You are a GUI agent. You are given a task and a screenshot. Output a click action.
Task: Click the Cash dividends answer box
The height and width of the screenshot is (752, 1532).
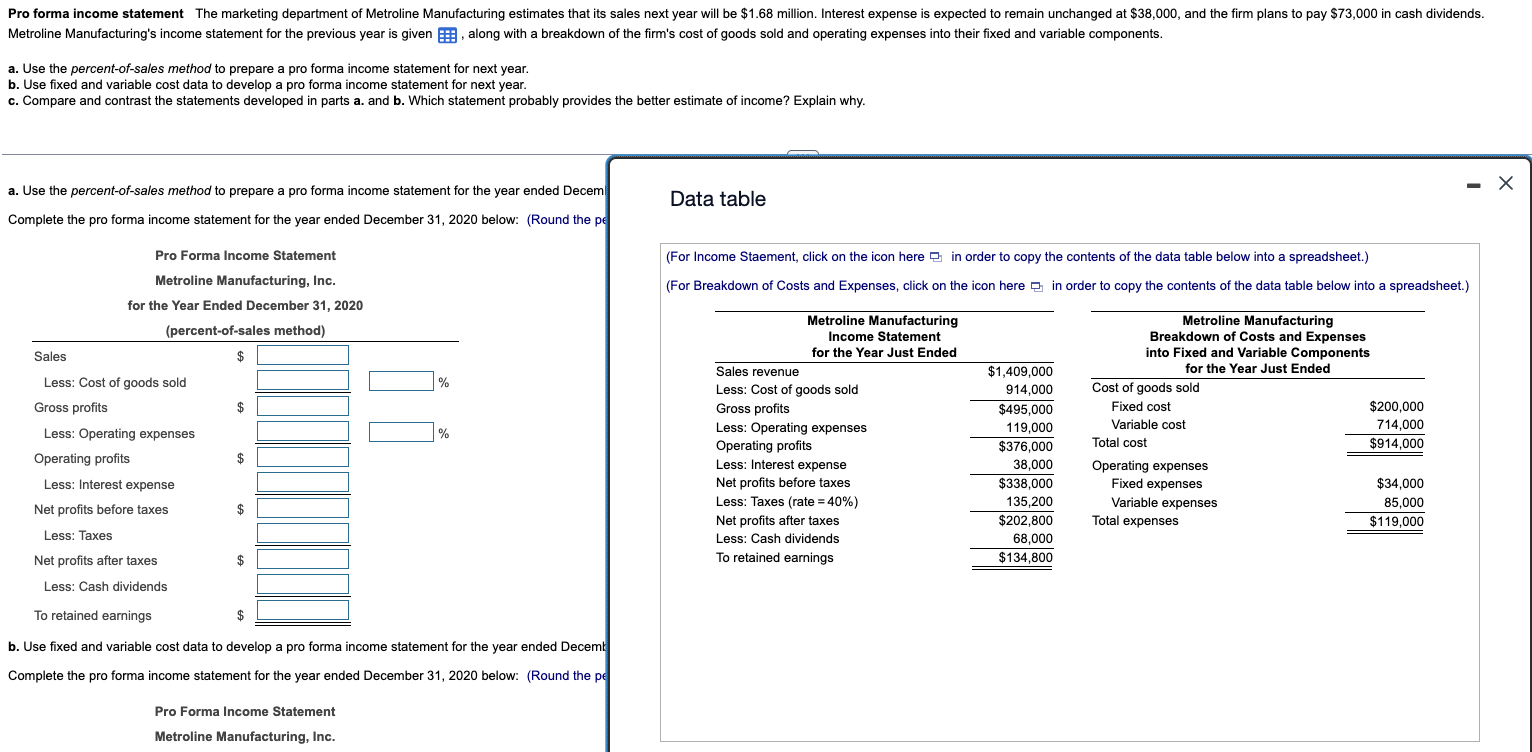pos(302,585)
